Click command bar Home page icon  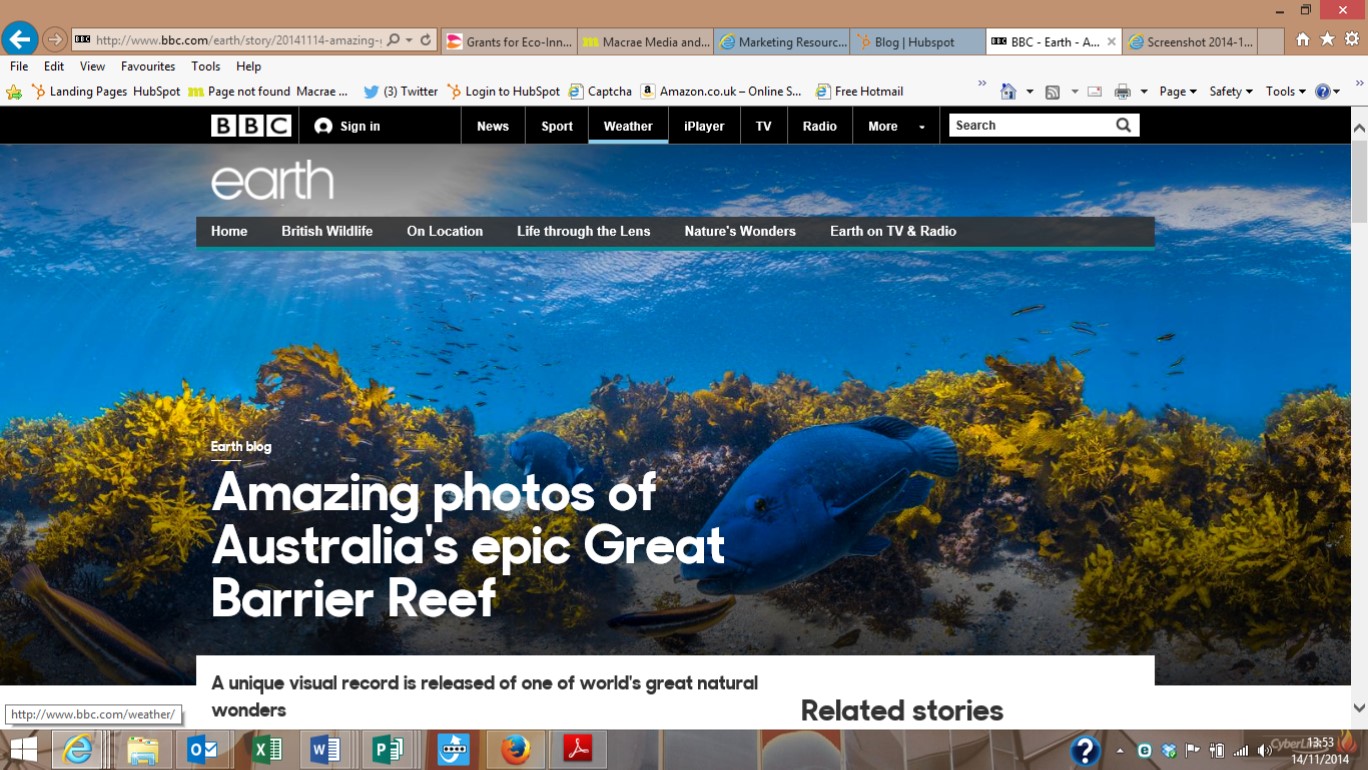pos(1008,91)
